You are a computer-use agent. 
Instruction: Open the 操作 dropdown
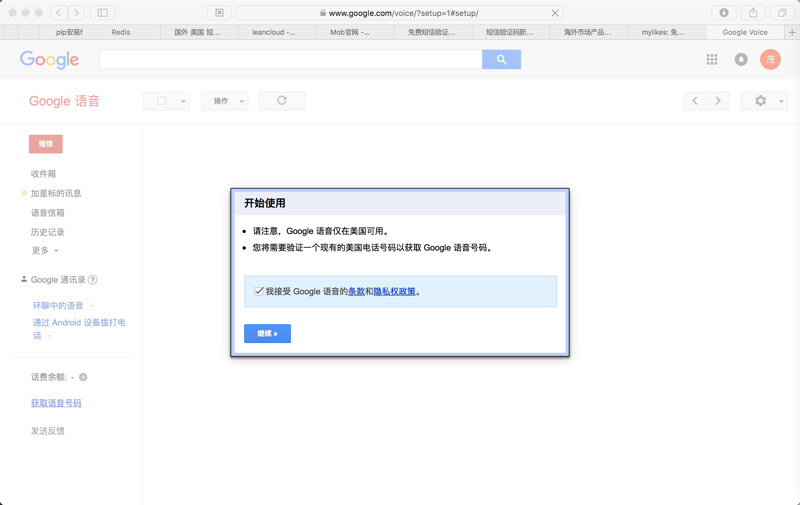[225, 101]
